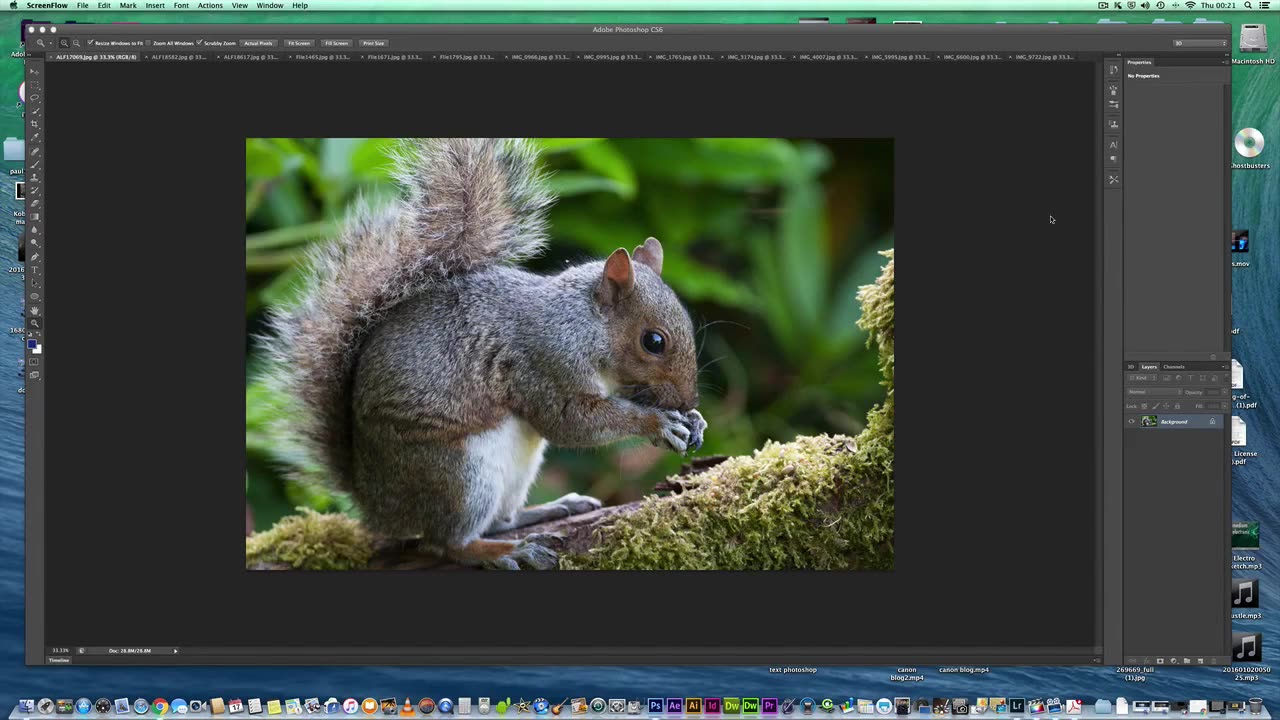Image resolution: width=1280 pixels, height=720 pixels.
Task: Open the Edit menu
Action: [x=104, y=5]
